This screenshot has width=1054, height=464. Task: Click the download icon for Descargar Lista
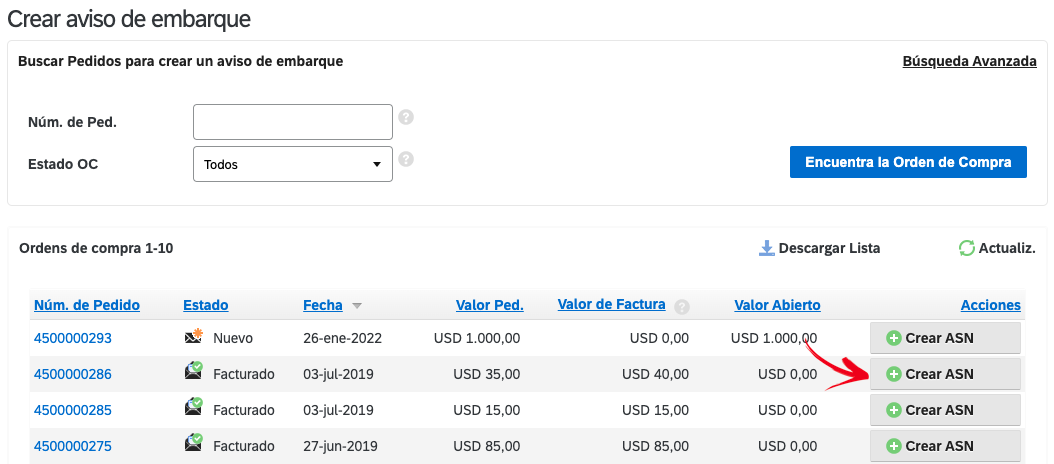[x=767, y=248]
